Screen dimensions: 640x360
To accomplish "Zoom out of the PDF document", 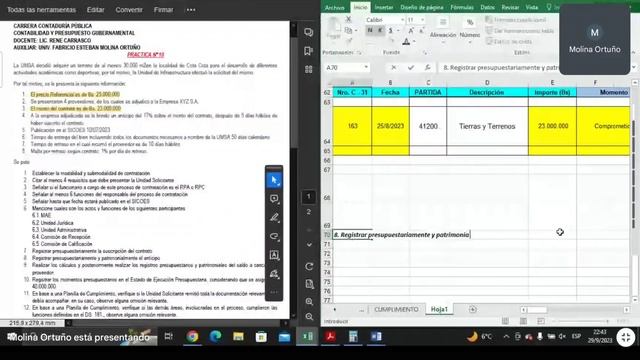I will coord(309,317).
